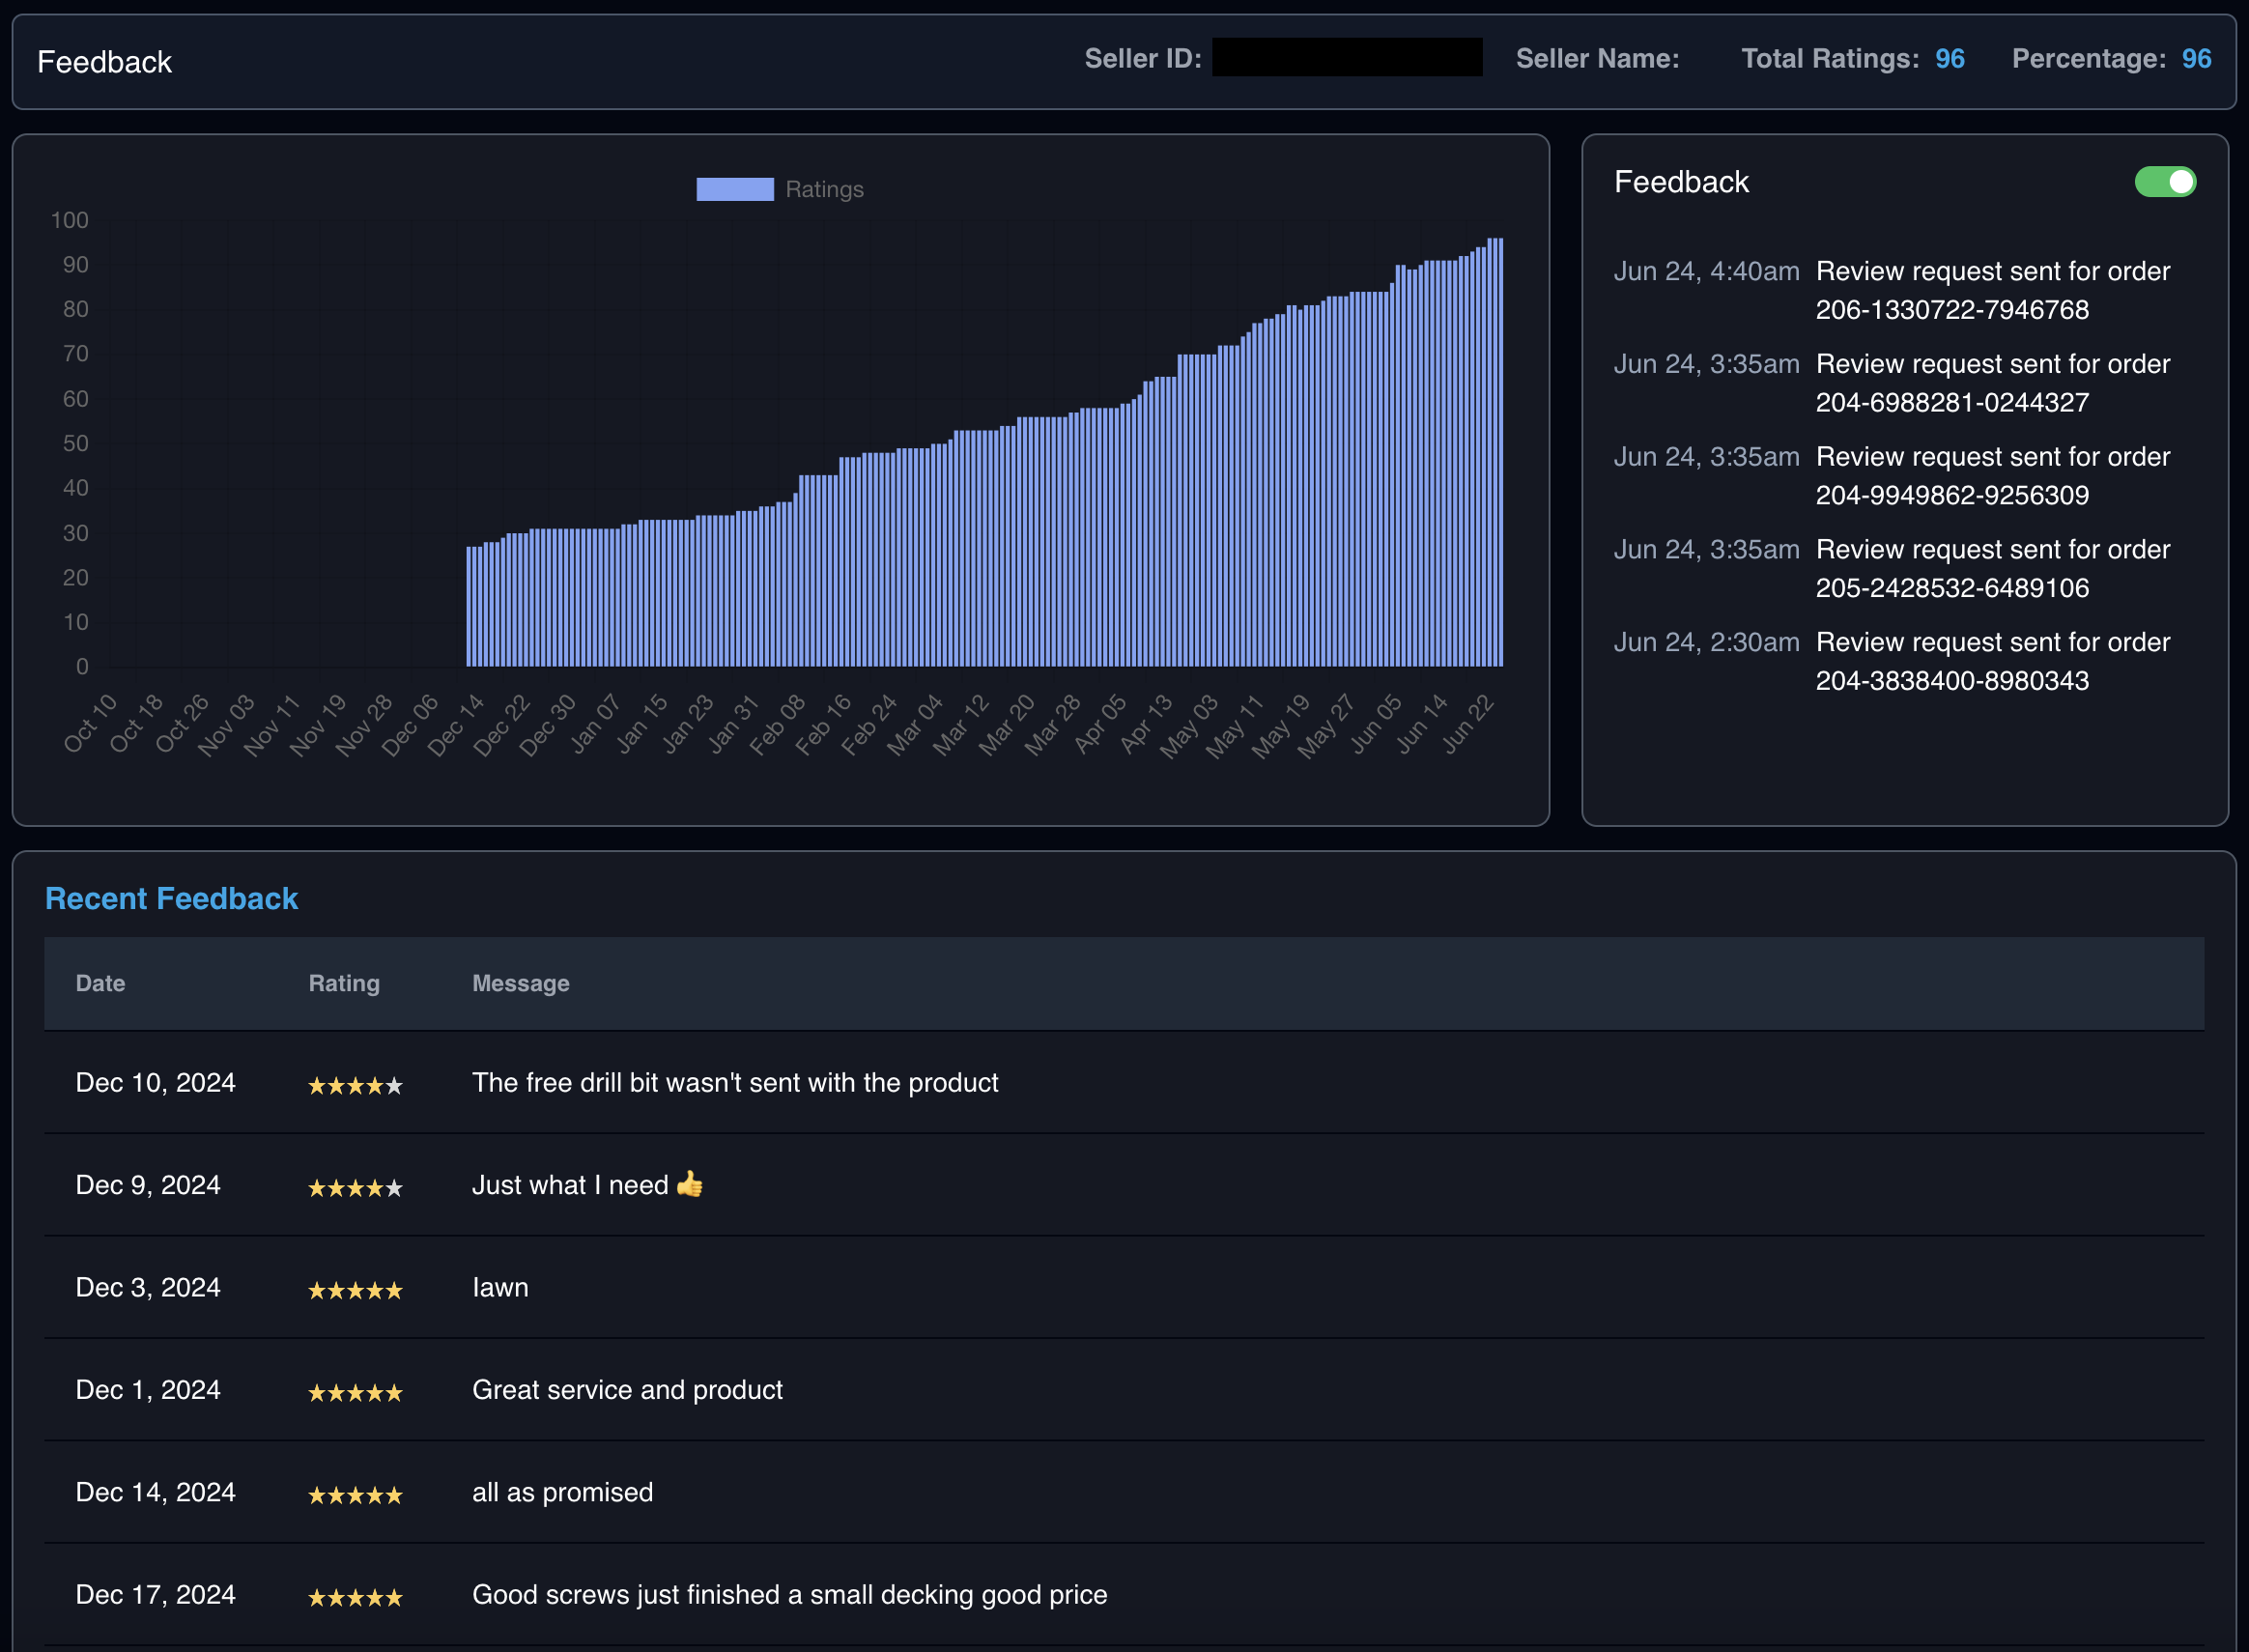Click the star rating for Dec 9, 2024
The width and height of the screenshot is (2249, 1652).
[355, 1187]
